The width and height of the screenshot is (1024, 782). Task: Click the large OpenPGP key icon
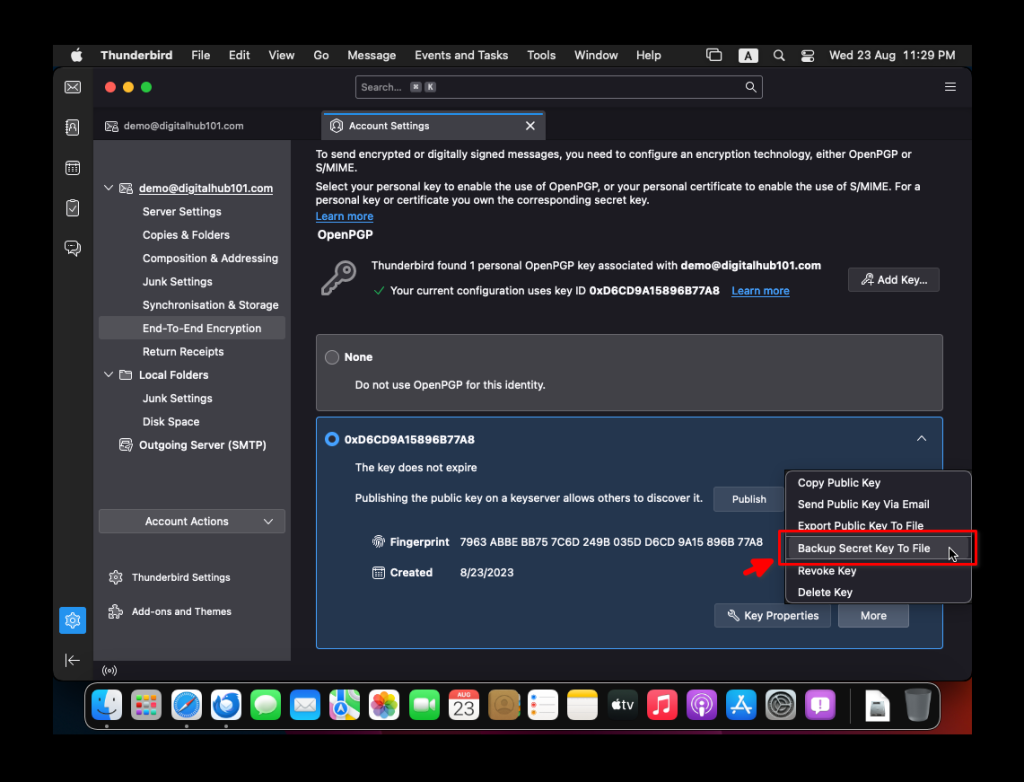tap(338, 278)
